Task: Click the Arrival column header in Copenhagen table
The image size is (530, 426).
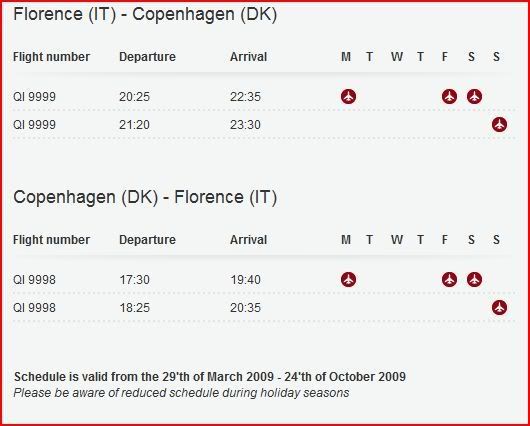Action: point(248,240)
